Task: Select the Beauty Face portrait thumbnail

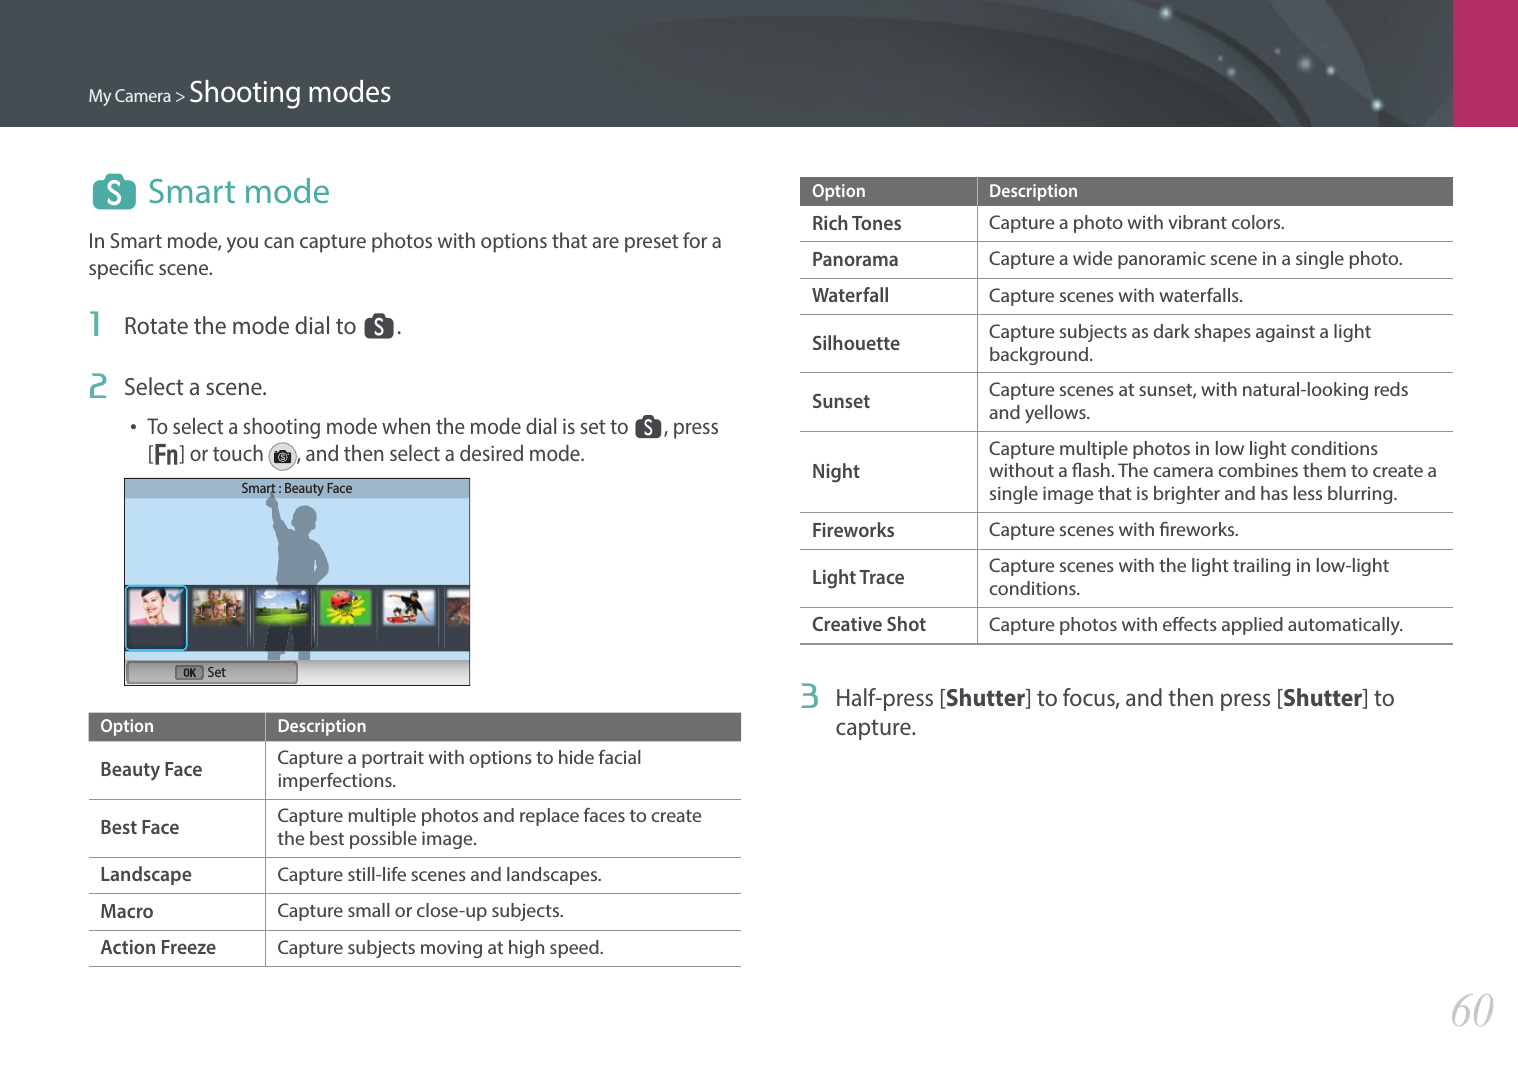Action: (x=156, y=617)
